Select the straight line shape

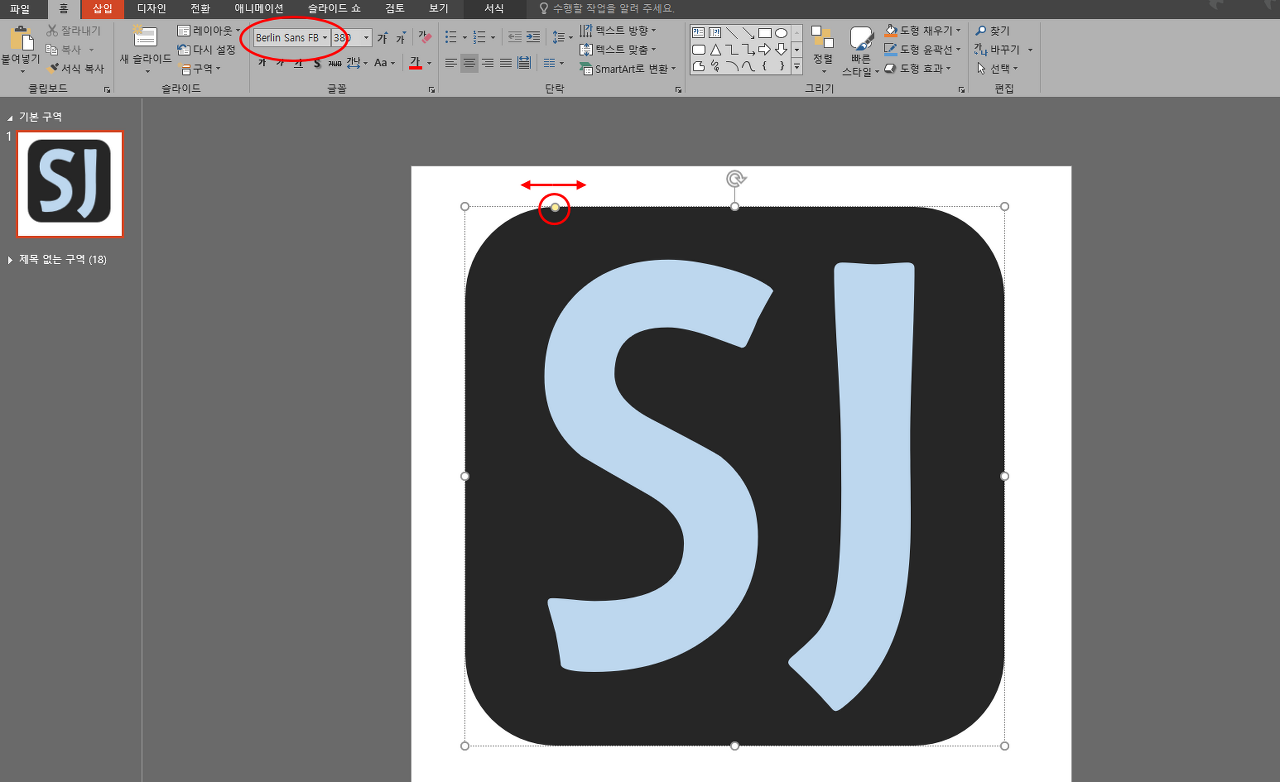point(732,32)
